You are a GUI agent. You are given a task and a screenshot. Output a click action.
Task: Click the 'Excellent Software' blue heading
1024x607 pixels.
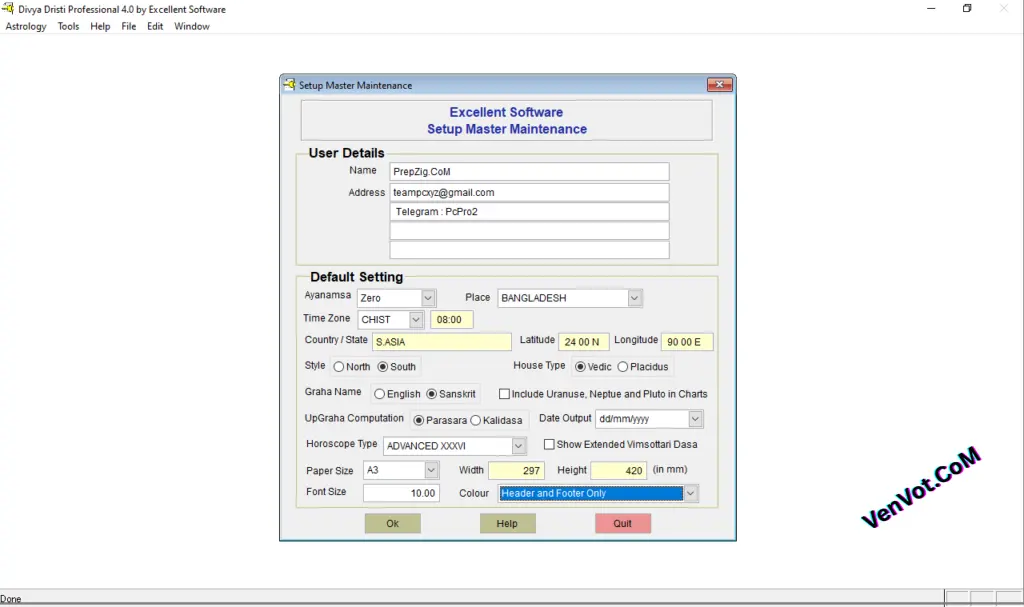[506, 112]
